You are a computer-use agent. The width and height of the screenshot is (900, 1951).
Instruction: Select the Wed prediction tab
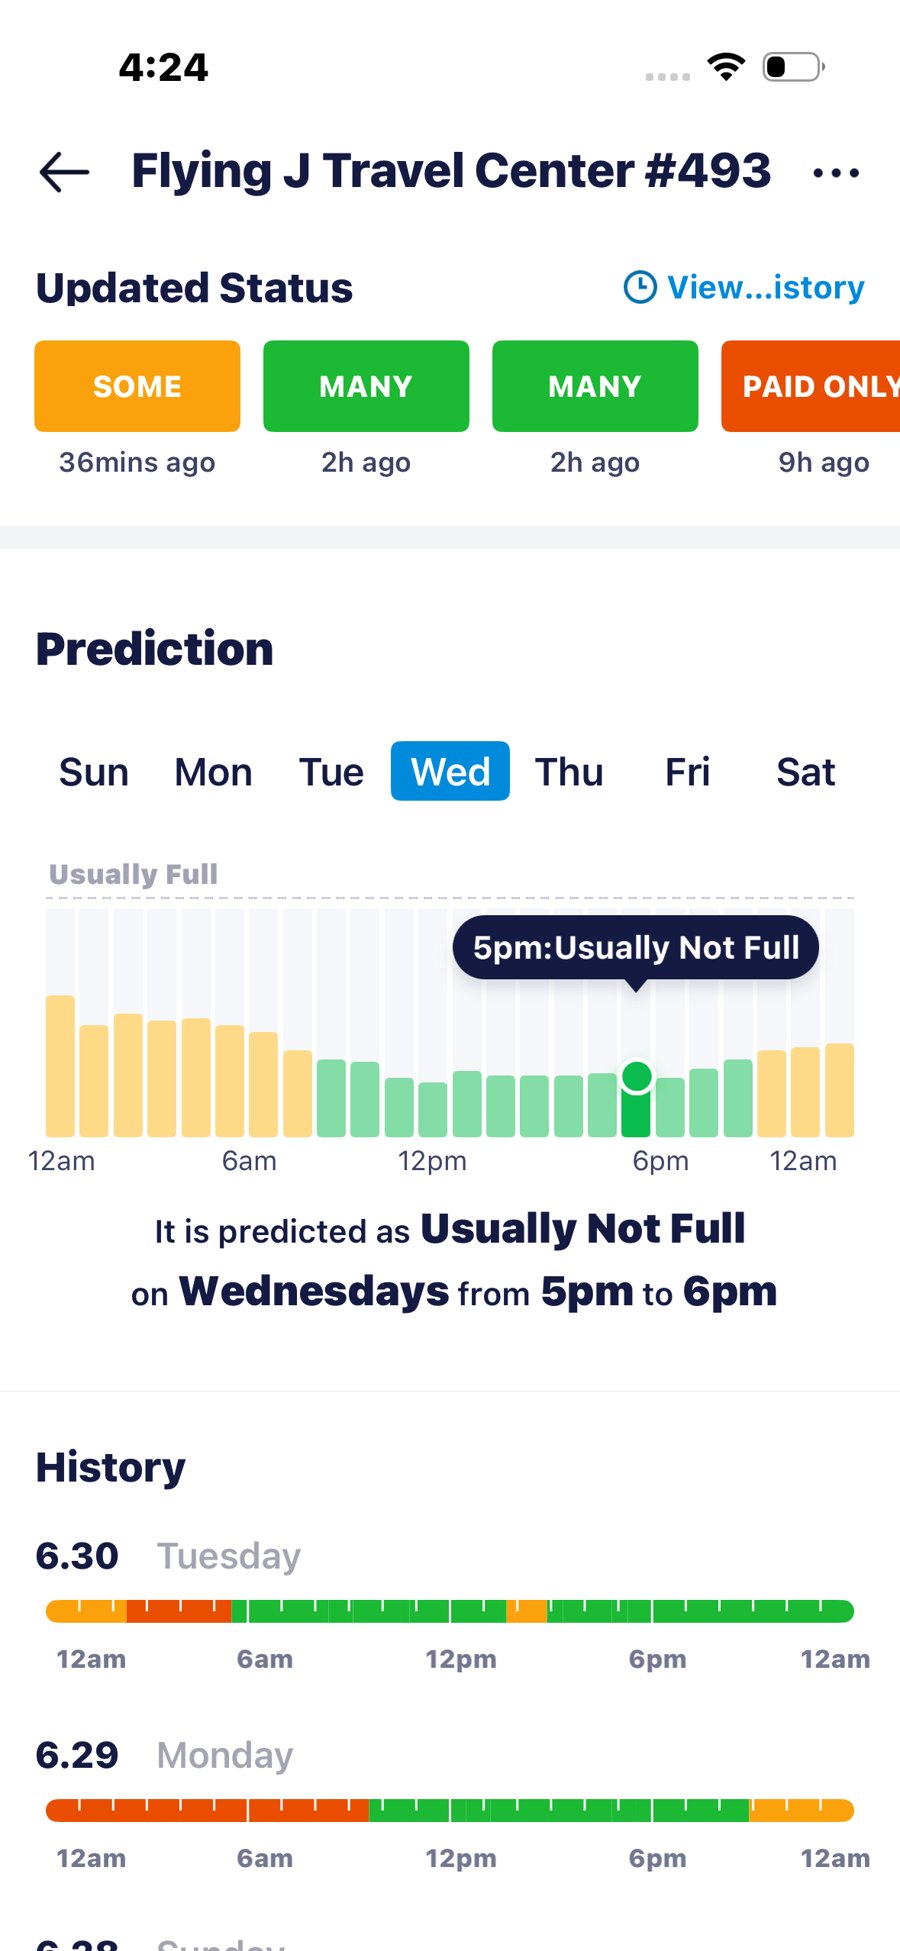click(450, 771)
